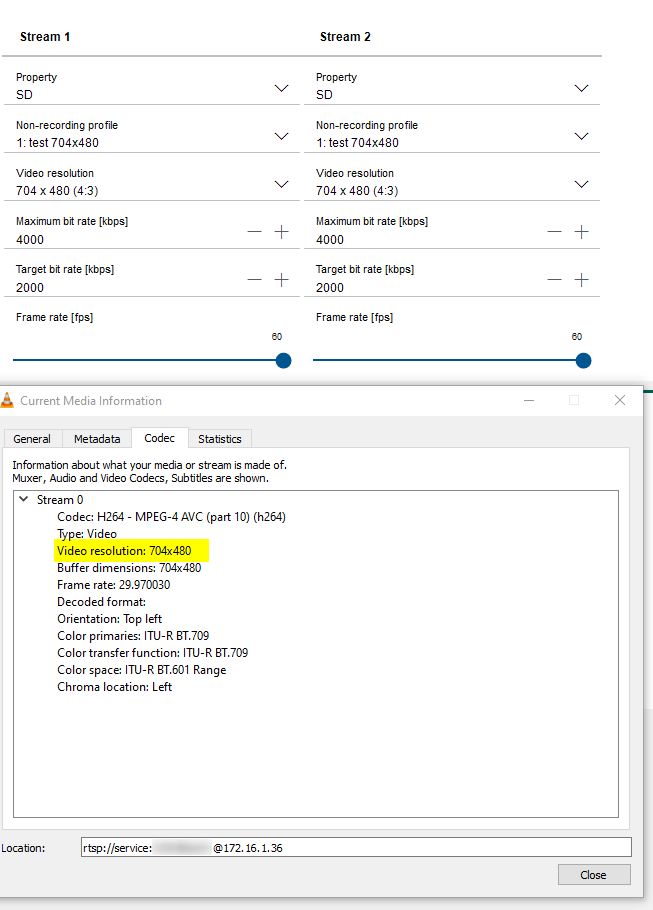Viewport: 653px width, 910px height.
Task: Click the VLC cone icon in title bar
Action: pyautogui.click(x=9, y=401)
